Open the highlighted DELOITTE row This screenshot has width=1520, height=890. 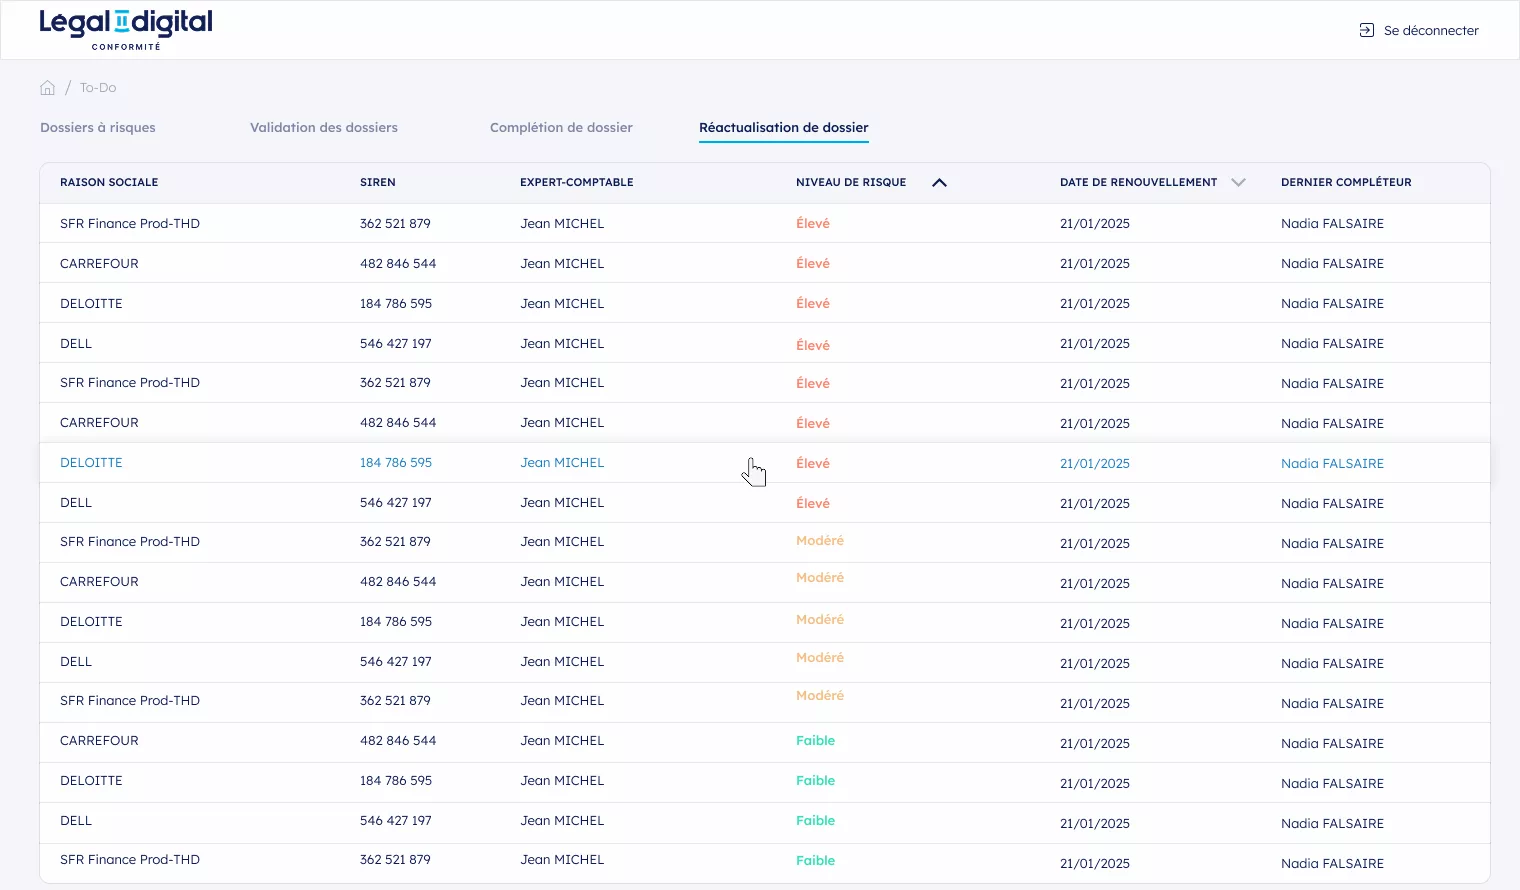click(x=91, y=463)
